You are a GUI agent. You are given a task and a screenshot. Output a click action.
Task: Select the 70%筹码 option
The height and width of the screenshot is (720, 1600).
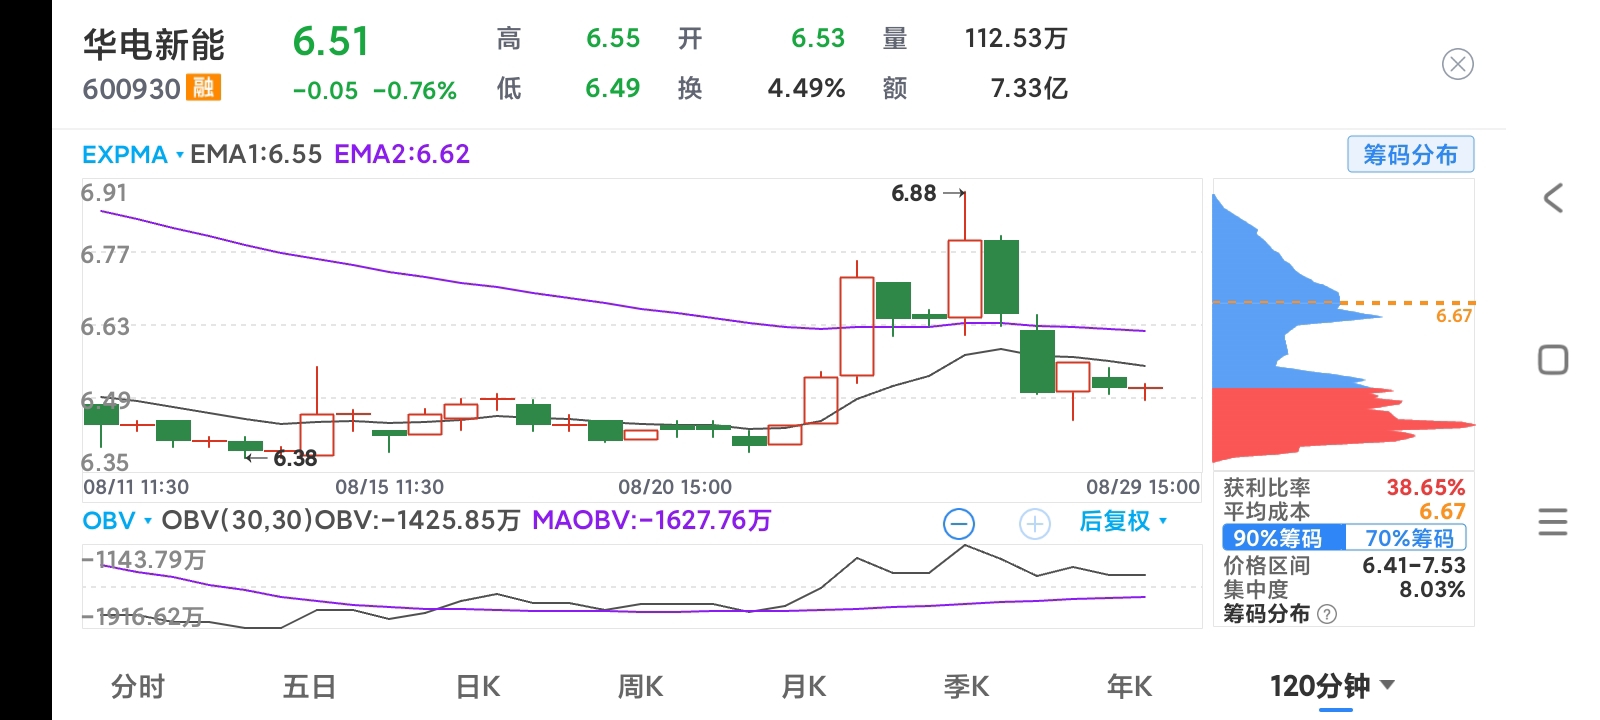(x=1407, y=538)
